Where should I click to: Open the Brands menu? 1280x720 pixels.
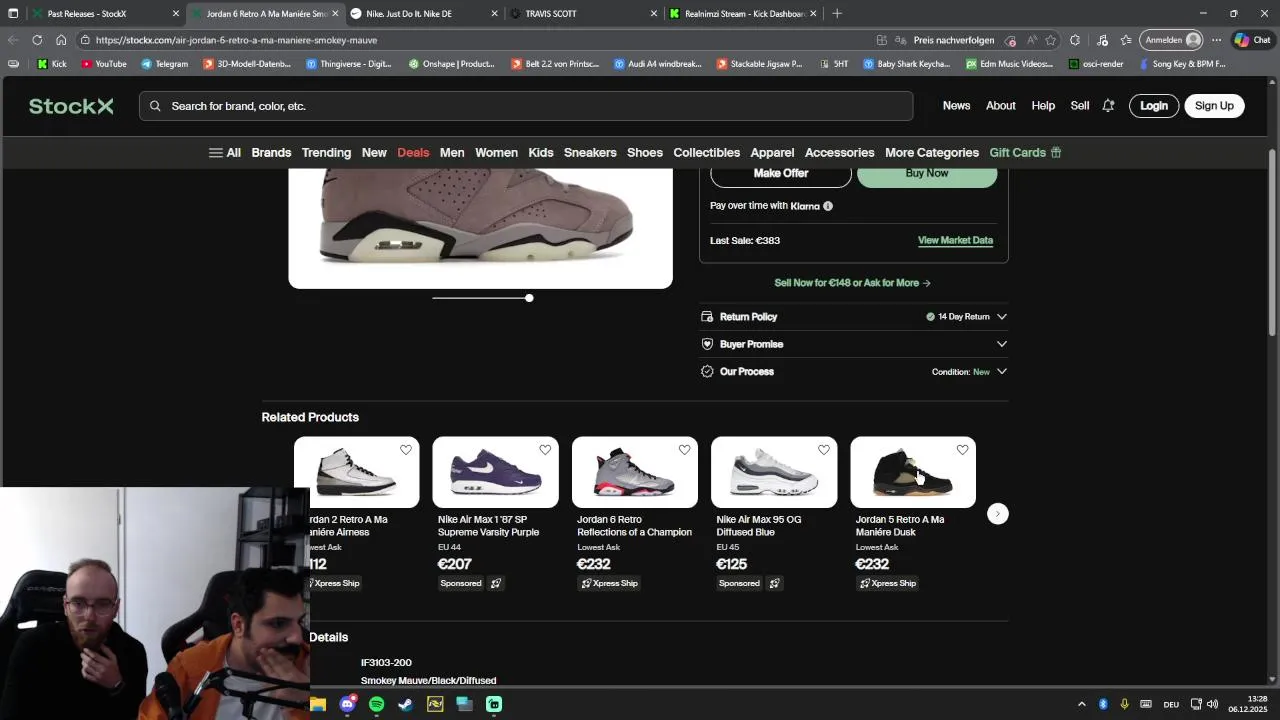(271, 153)
